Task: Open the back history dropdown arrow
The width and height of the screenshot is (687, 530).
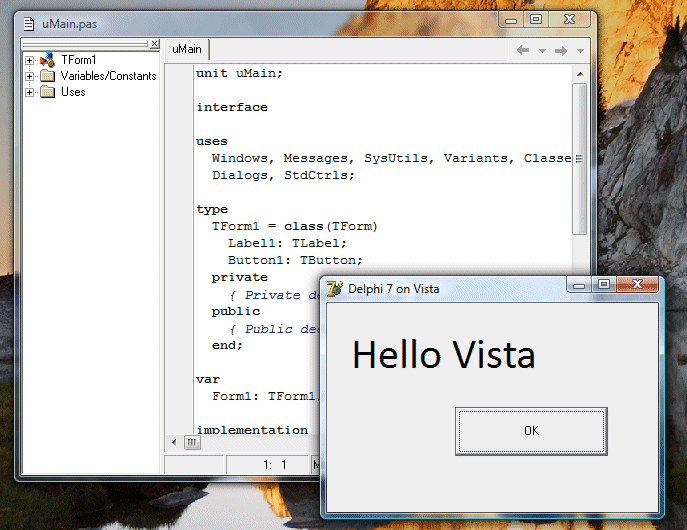Action: point(542,51)
